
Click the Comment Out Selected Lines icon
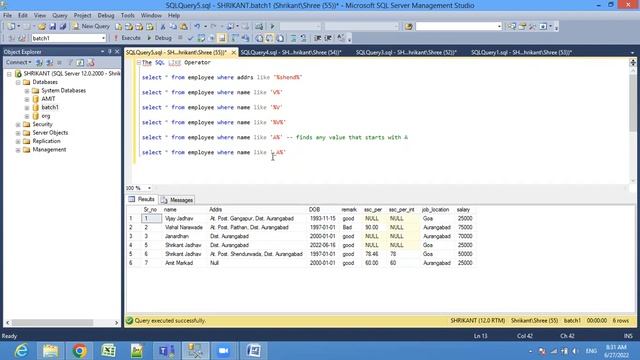[293, 38]
